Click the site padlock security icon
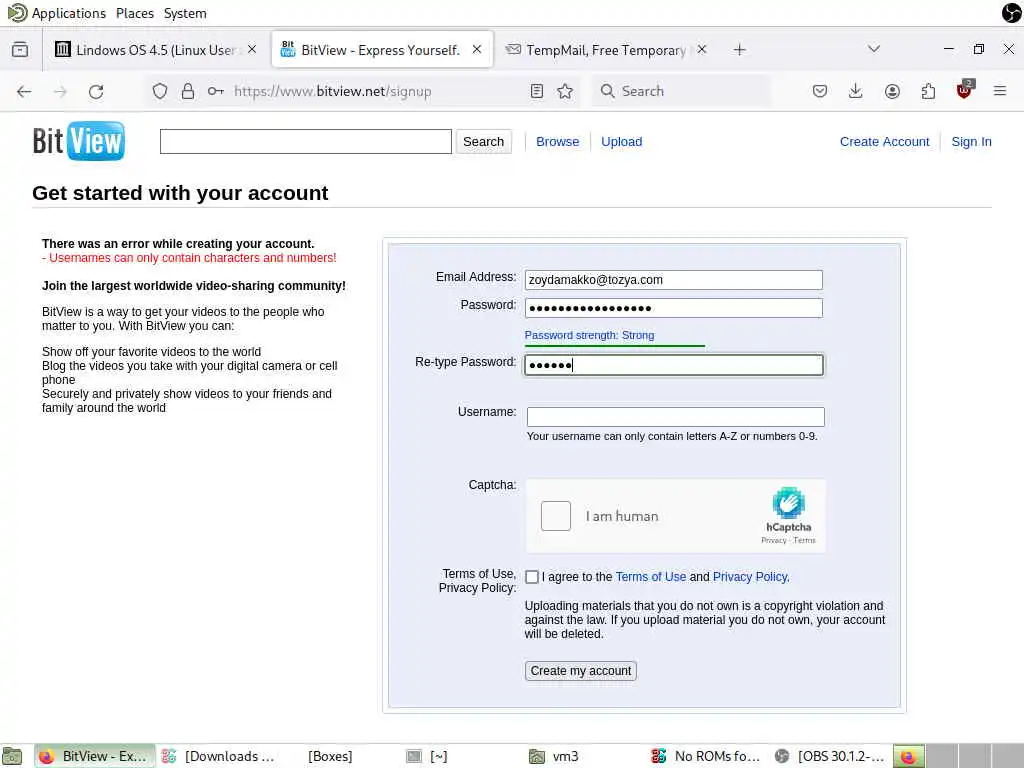 (x=188, y=91)
